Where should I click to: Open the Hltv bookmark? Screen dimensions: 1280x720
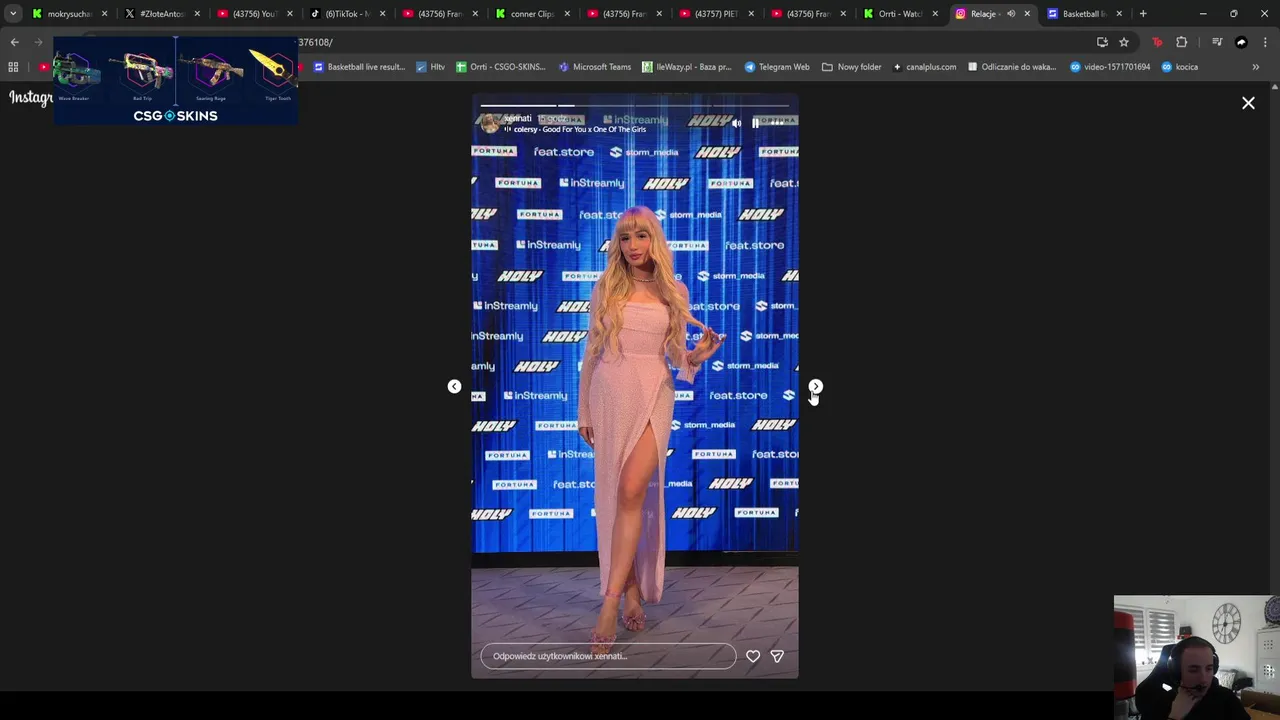click(x=430, y=67)
